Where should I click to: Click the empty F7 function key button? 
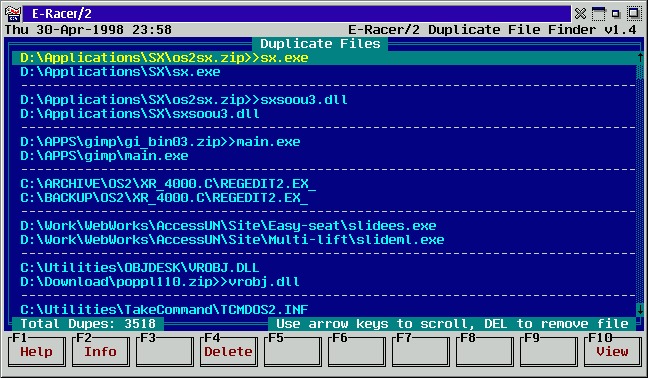coord(421,351)
